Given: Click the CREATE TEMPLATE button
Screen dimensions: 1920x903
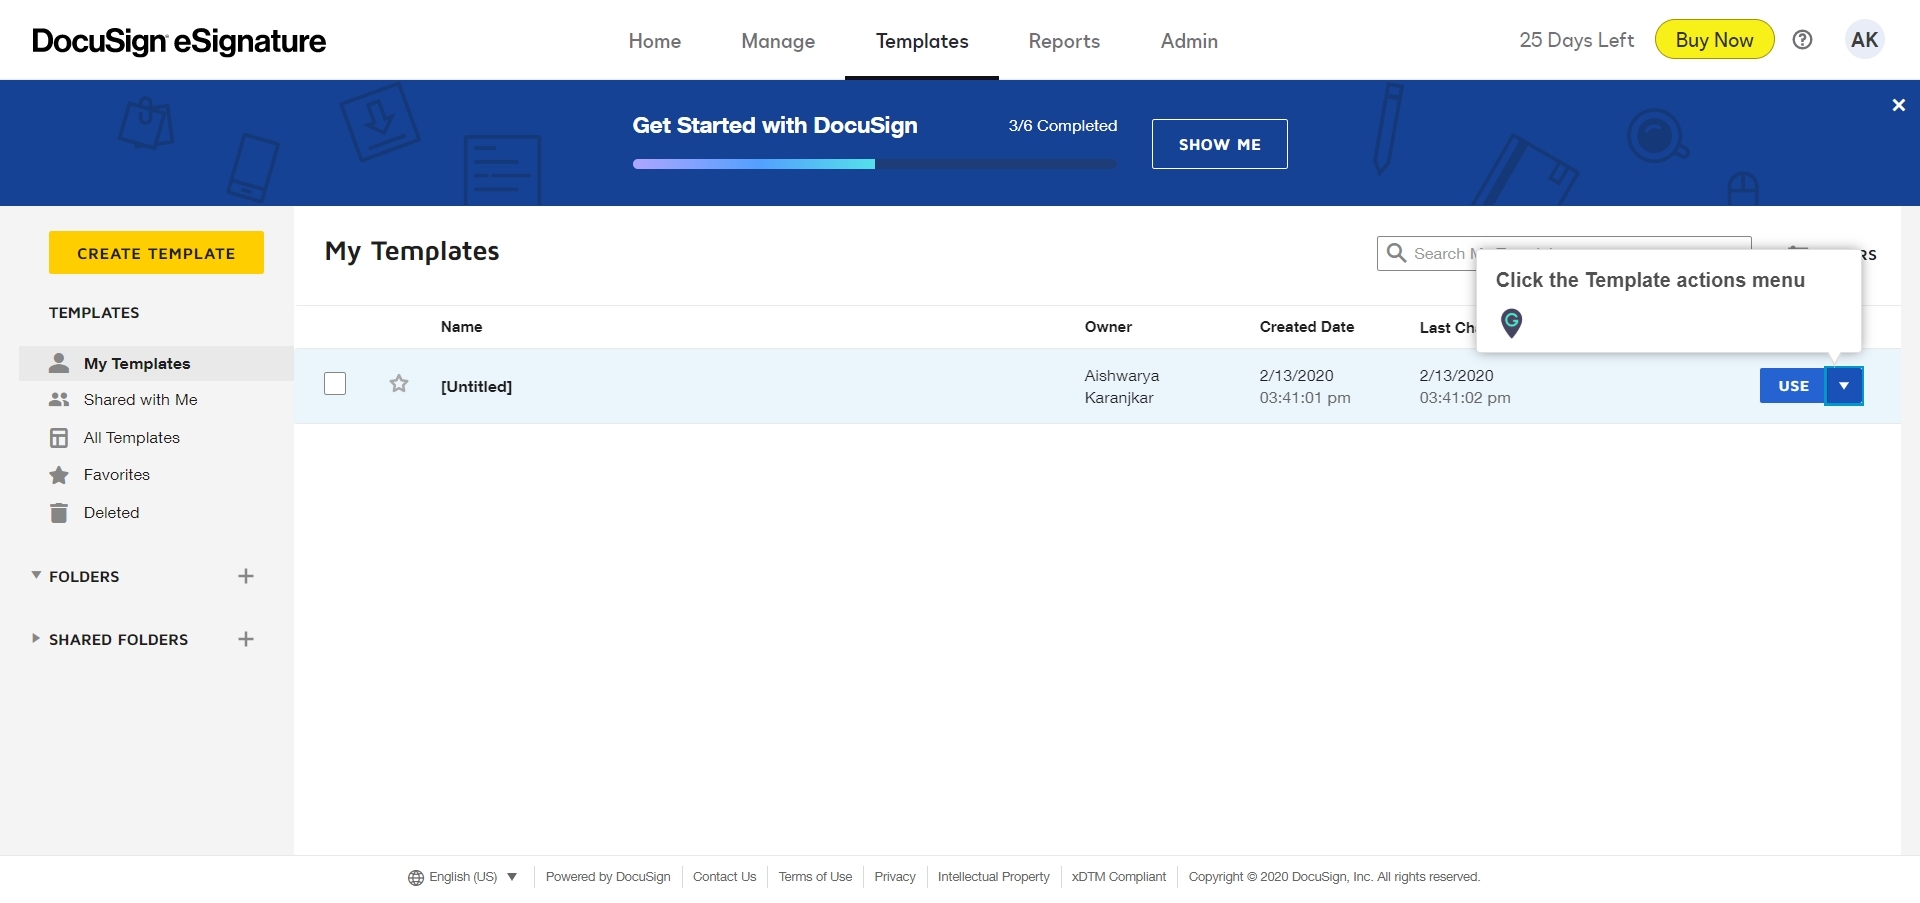Looking at the screenshot, I should coord(156,252).
